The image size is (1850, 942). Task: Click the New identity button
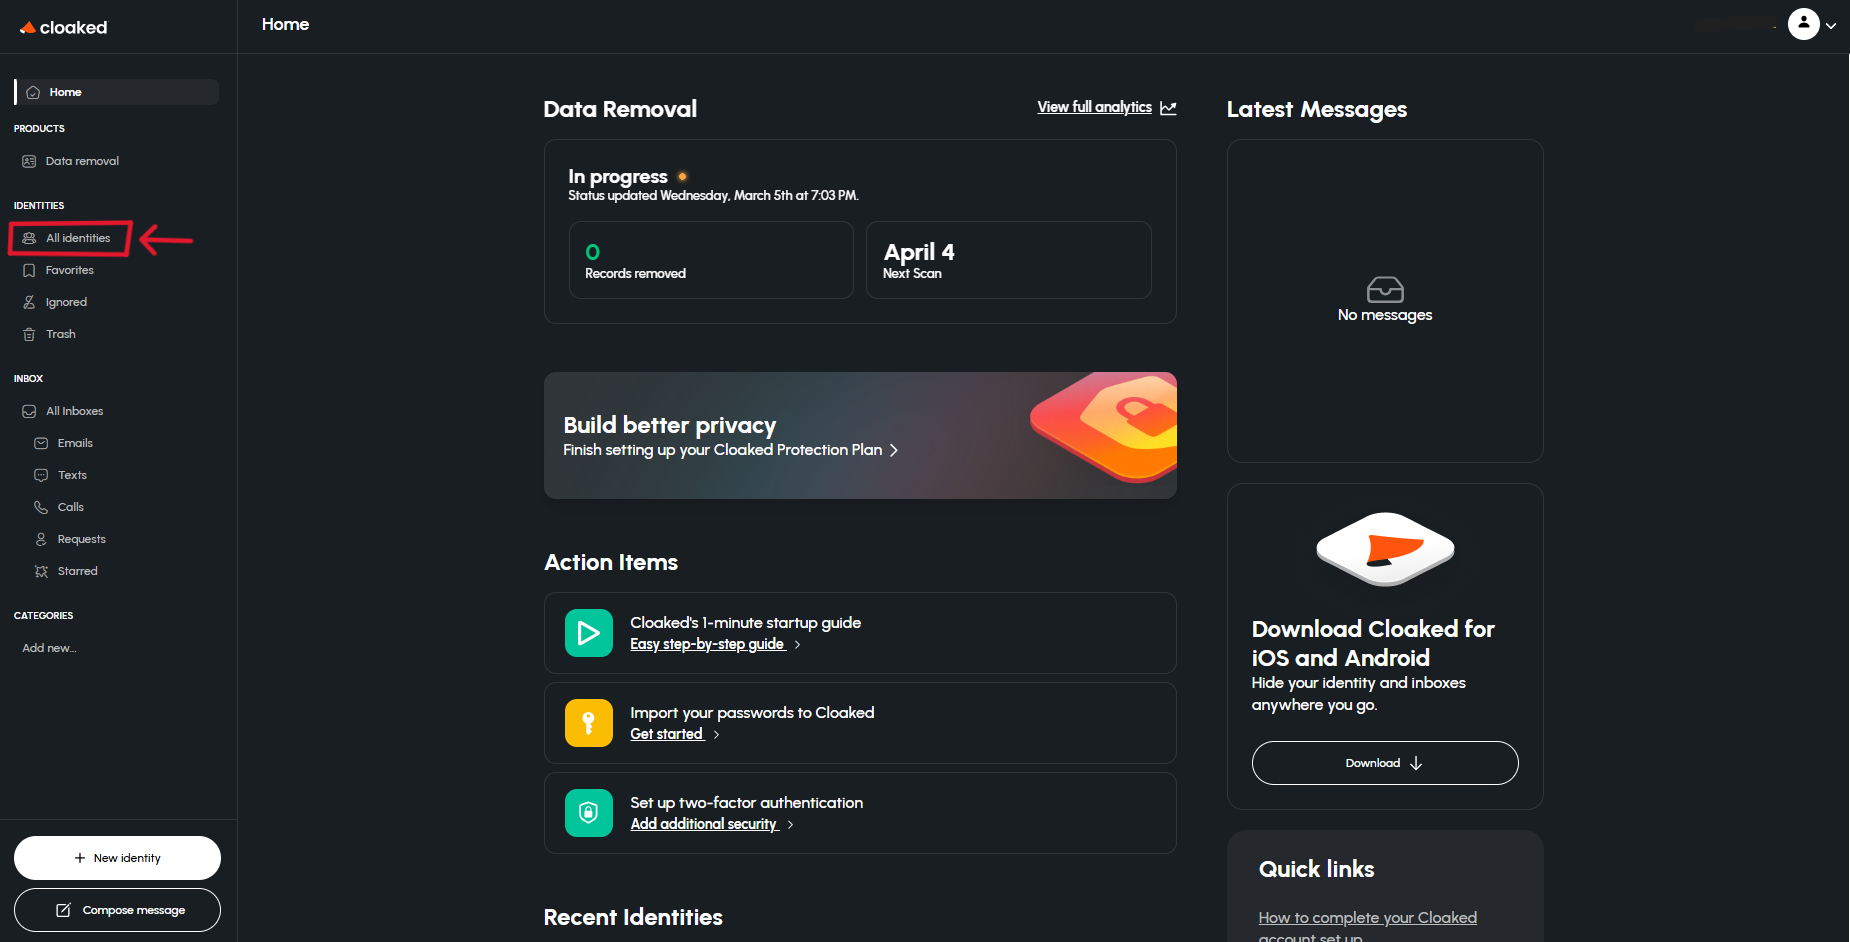point(117,858)
